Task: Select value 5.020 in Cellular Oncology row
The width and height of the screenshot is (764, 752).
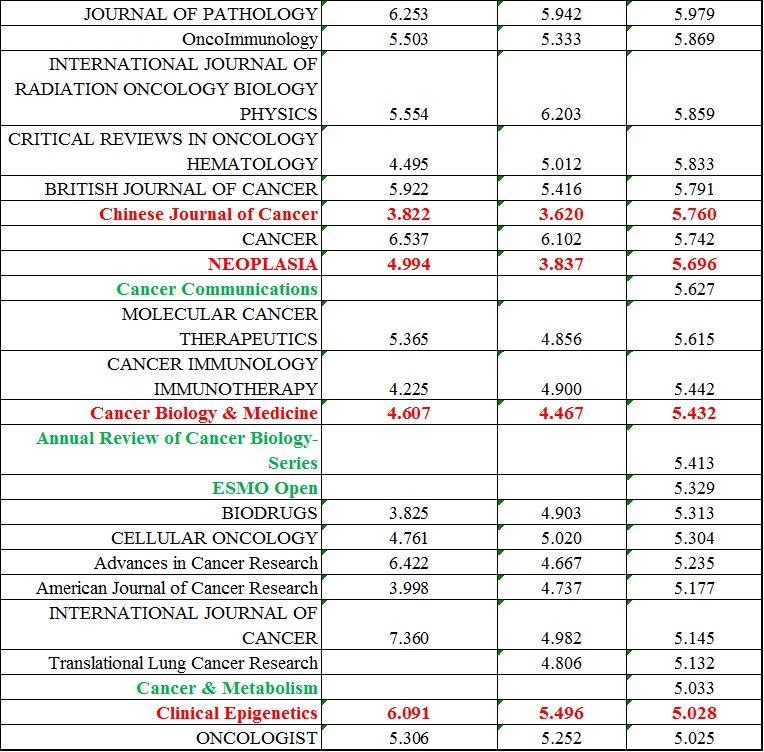Action: [x=561, y=538]
